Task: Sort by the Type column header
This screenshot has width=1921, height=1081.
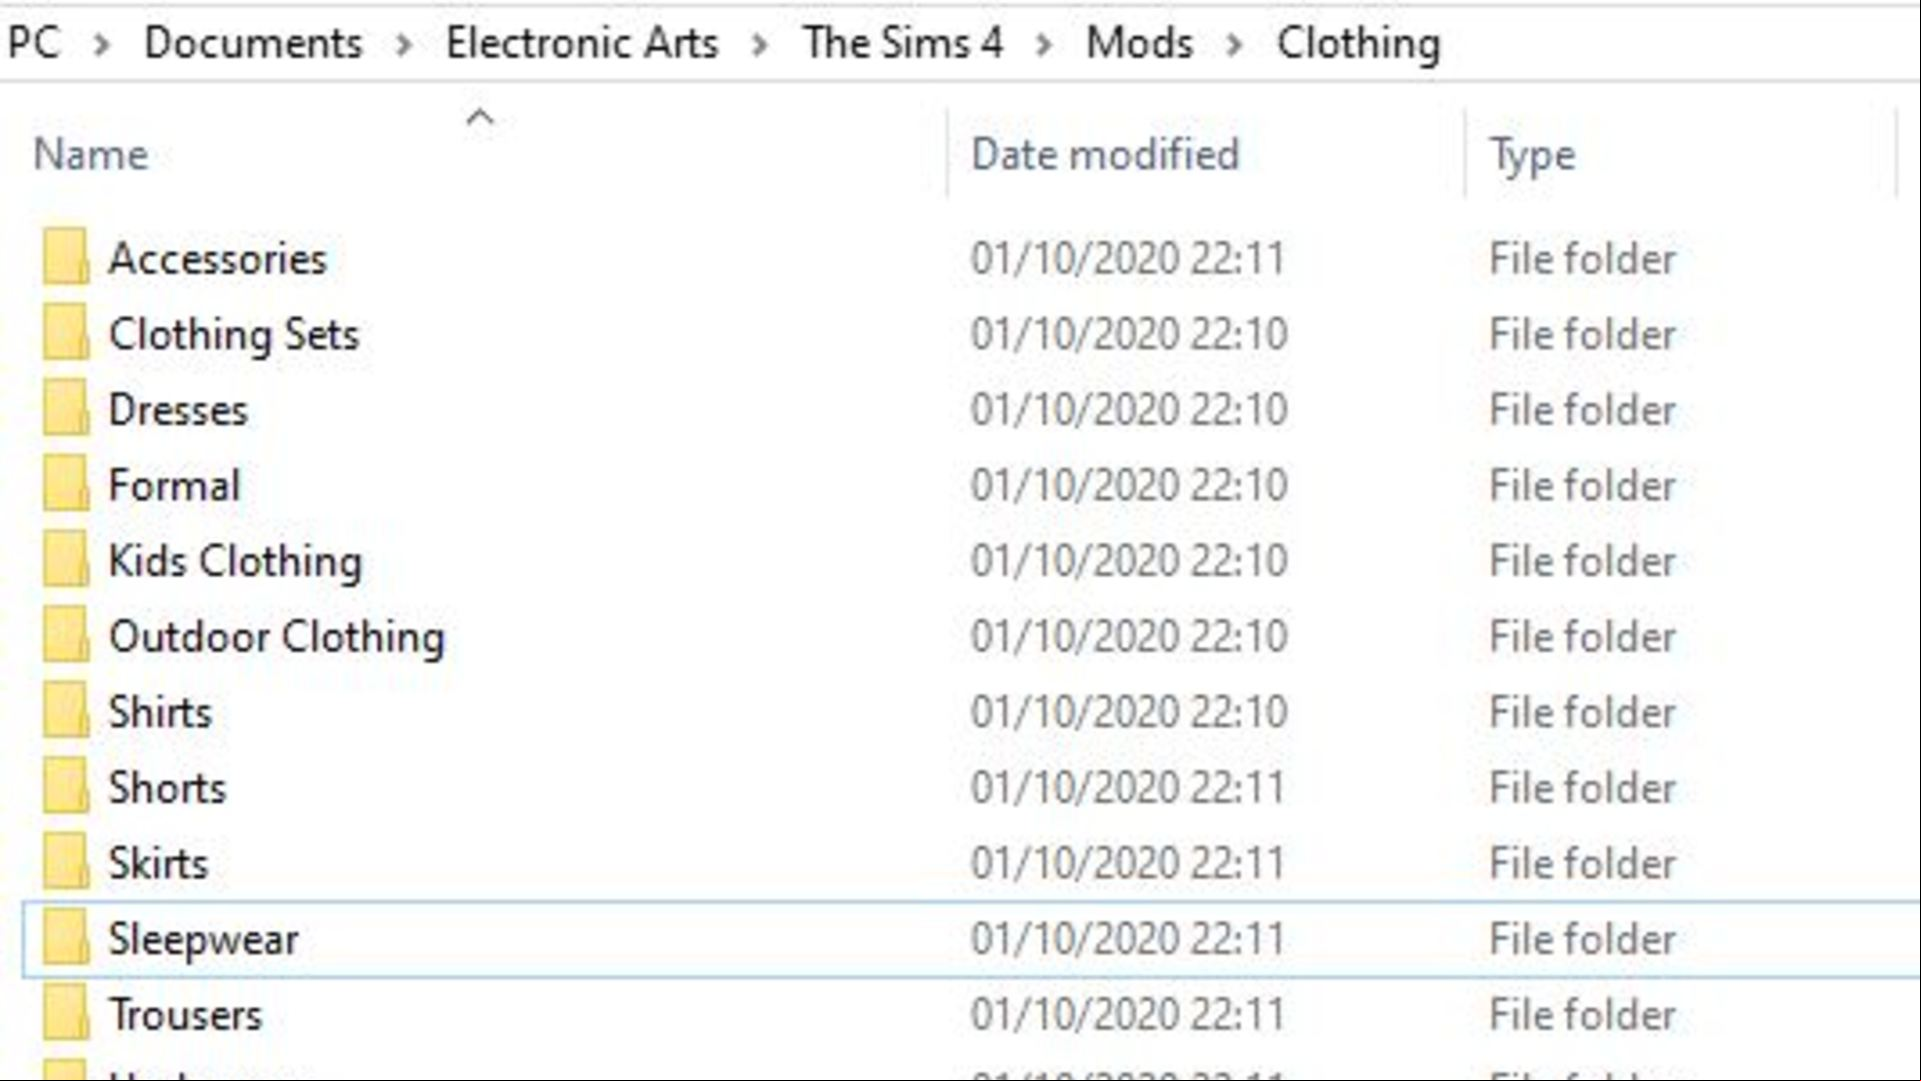Action: tap(1681, 154)
